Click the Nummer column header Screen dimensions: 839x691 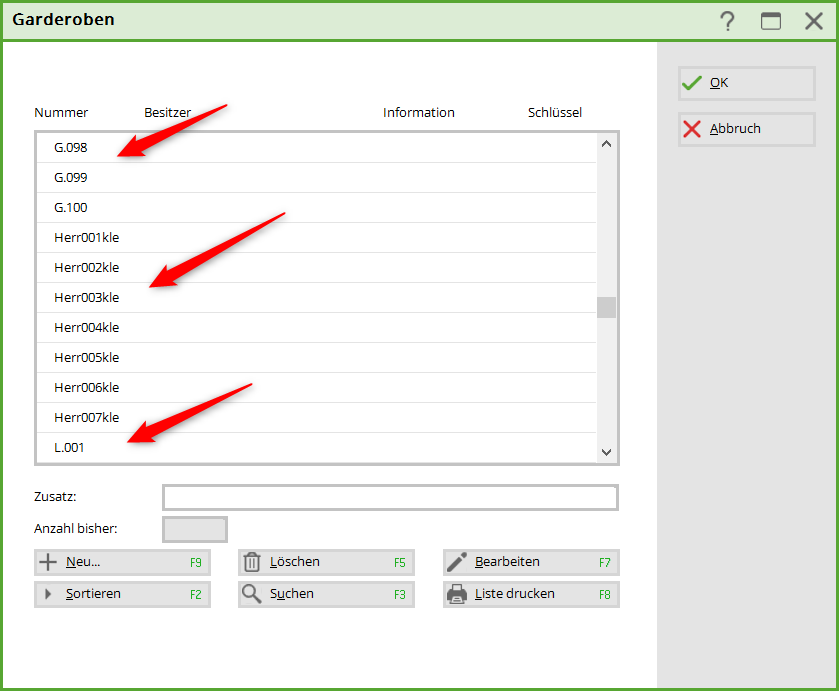coord(60,113)
